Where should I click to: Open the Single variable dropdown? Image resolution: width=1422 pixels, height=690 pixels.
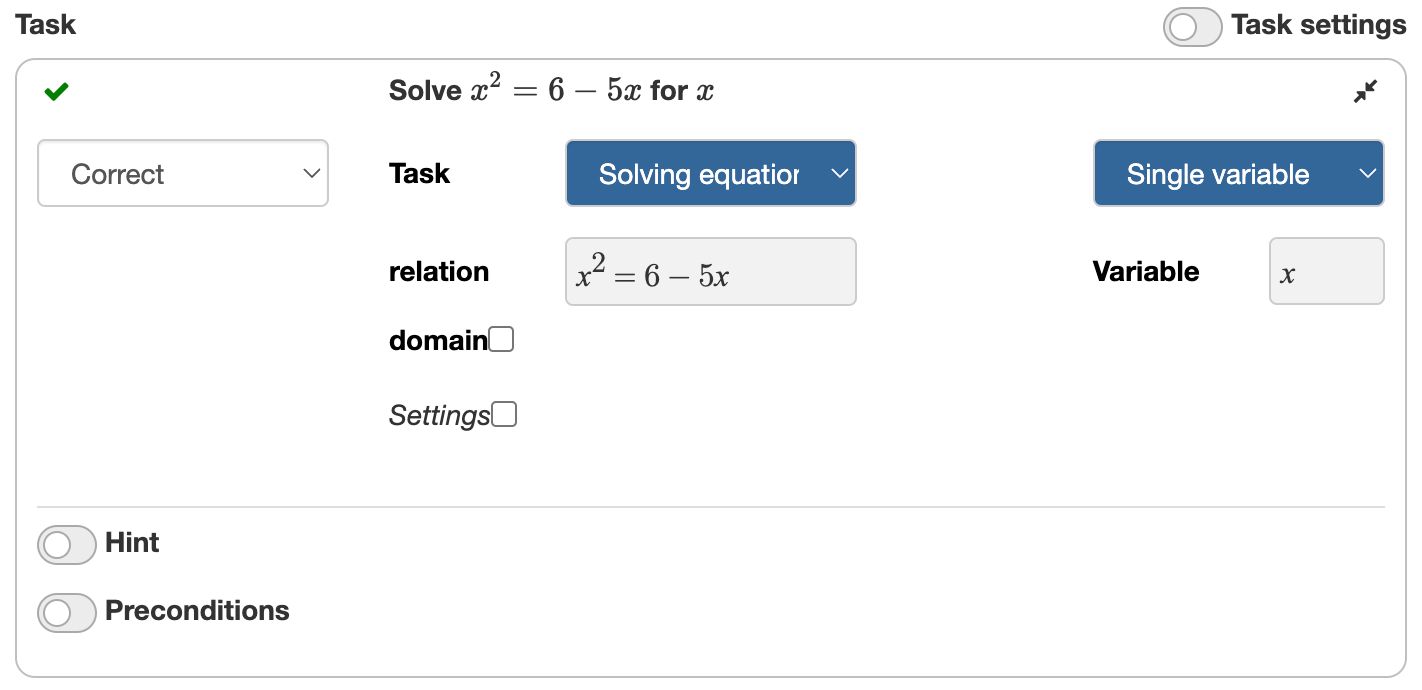(x=1238, y=173)
